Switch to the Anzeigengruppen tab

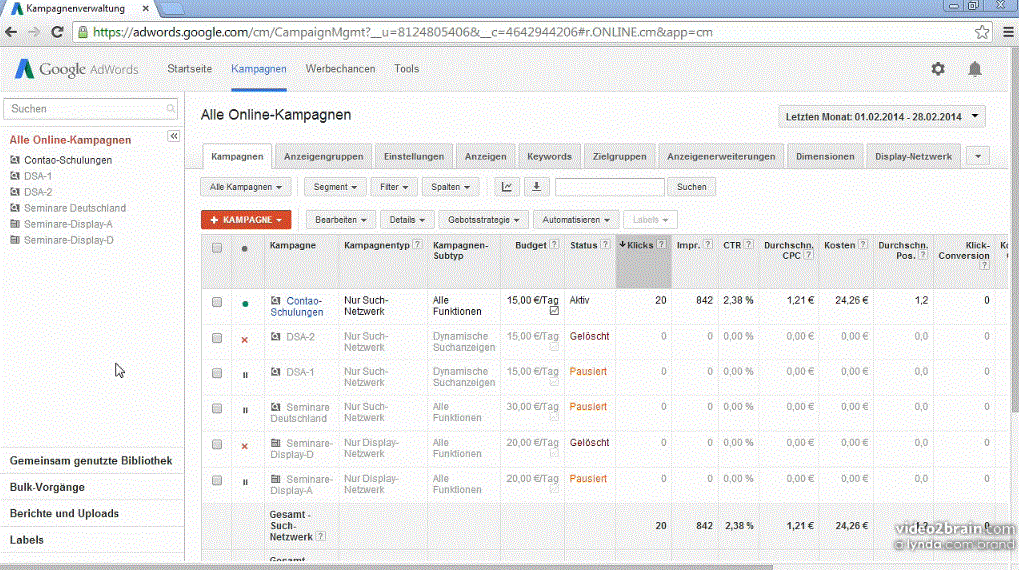[324, 156]
